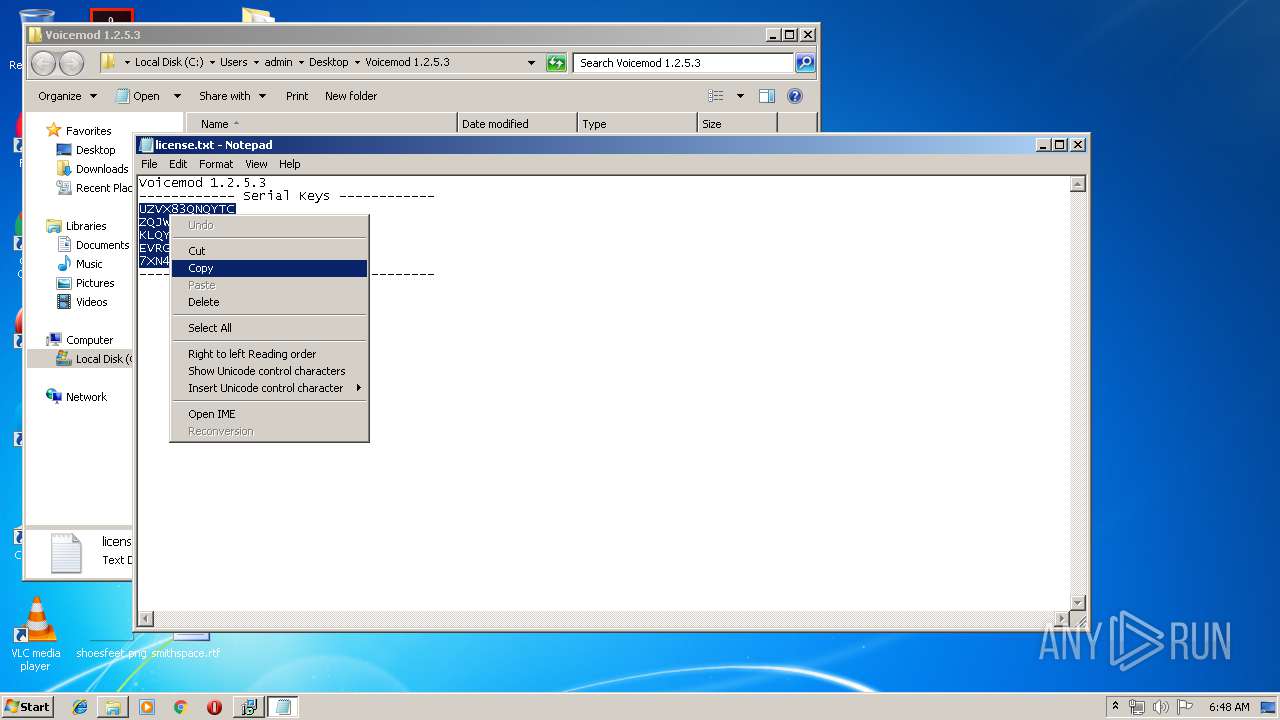
Task: Select Libraries in navigation pane
Action: (x=86, y=226)
